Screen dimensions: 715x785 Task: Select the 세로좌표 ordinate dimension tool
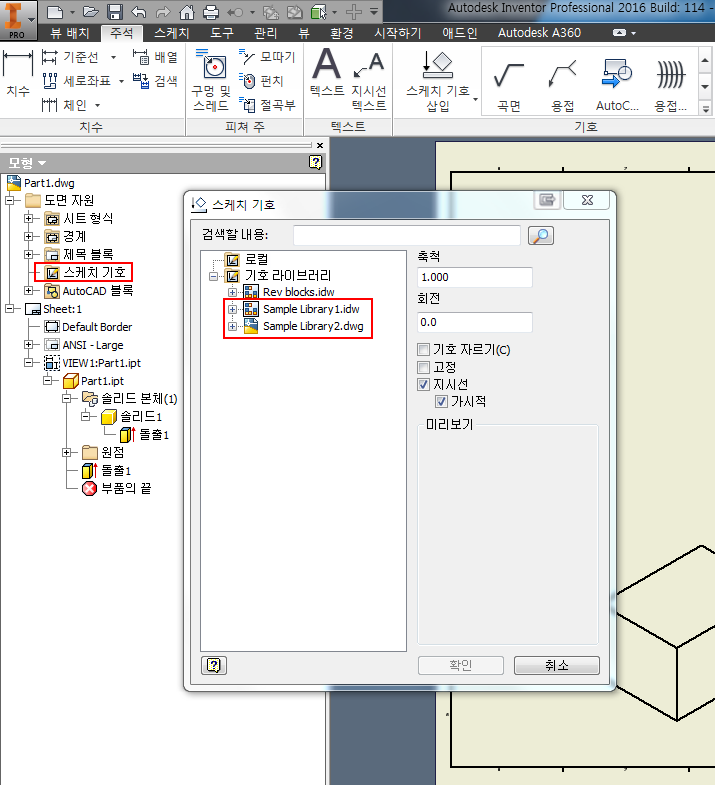click(x=77, y=81)
